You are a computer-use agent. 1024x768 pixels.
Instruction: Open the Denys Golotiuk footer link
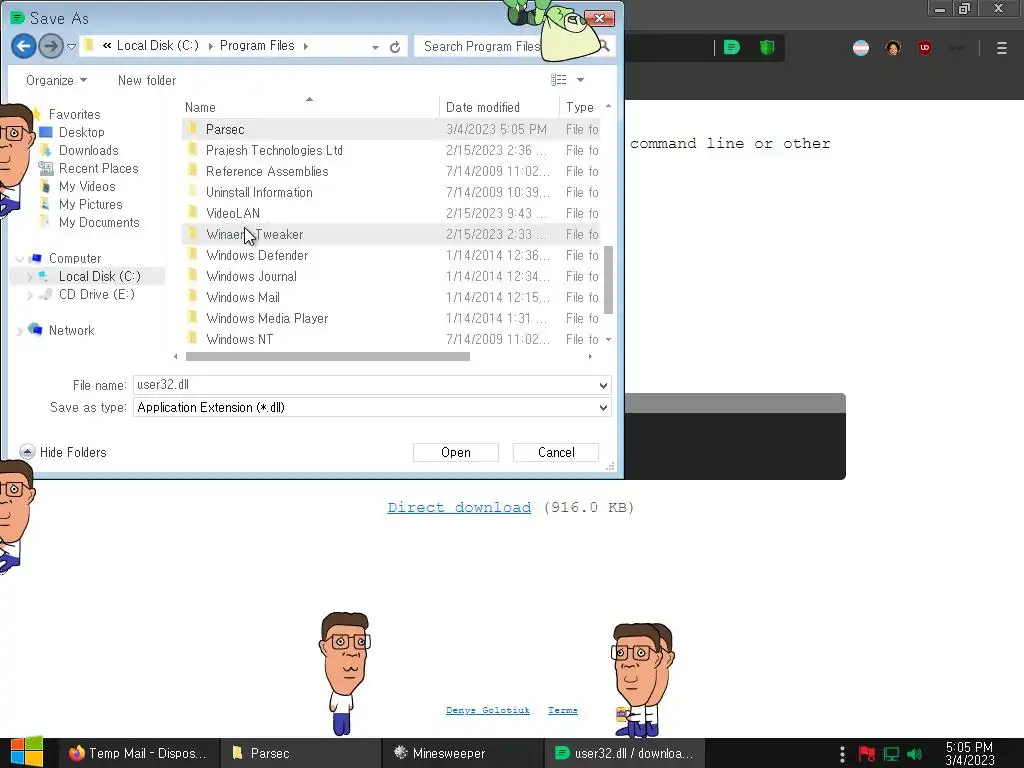coord(487,710)
